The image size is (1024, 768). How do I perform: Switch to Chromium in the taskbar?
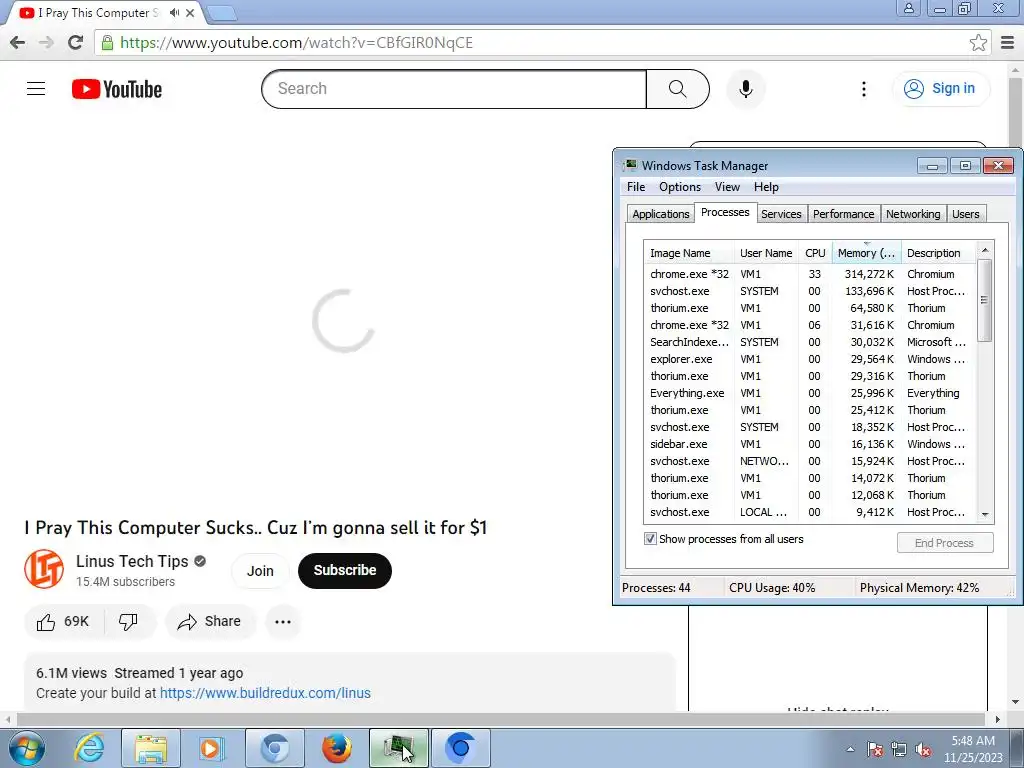(x=275, y=748)
